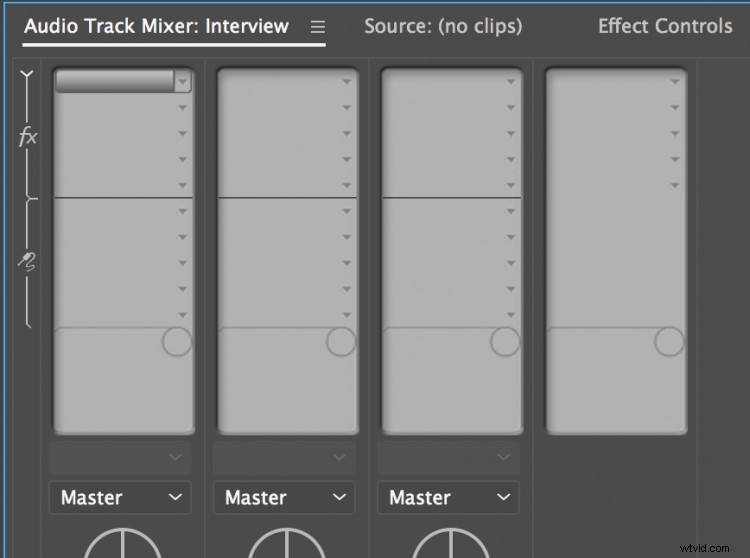Click the third track's effect parameter knob
This screenshot has width=750, height=558.
point(505,341)
